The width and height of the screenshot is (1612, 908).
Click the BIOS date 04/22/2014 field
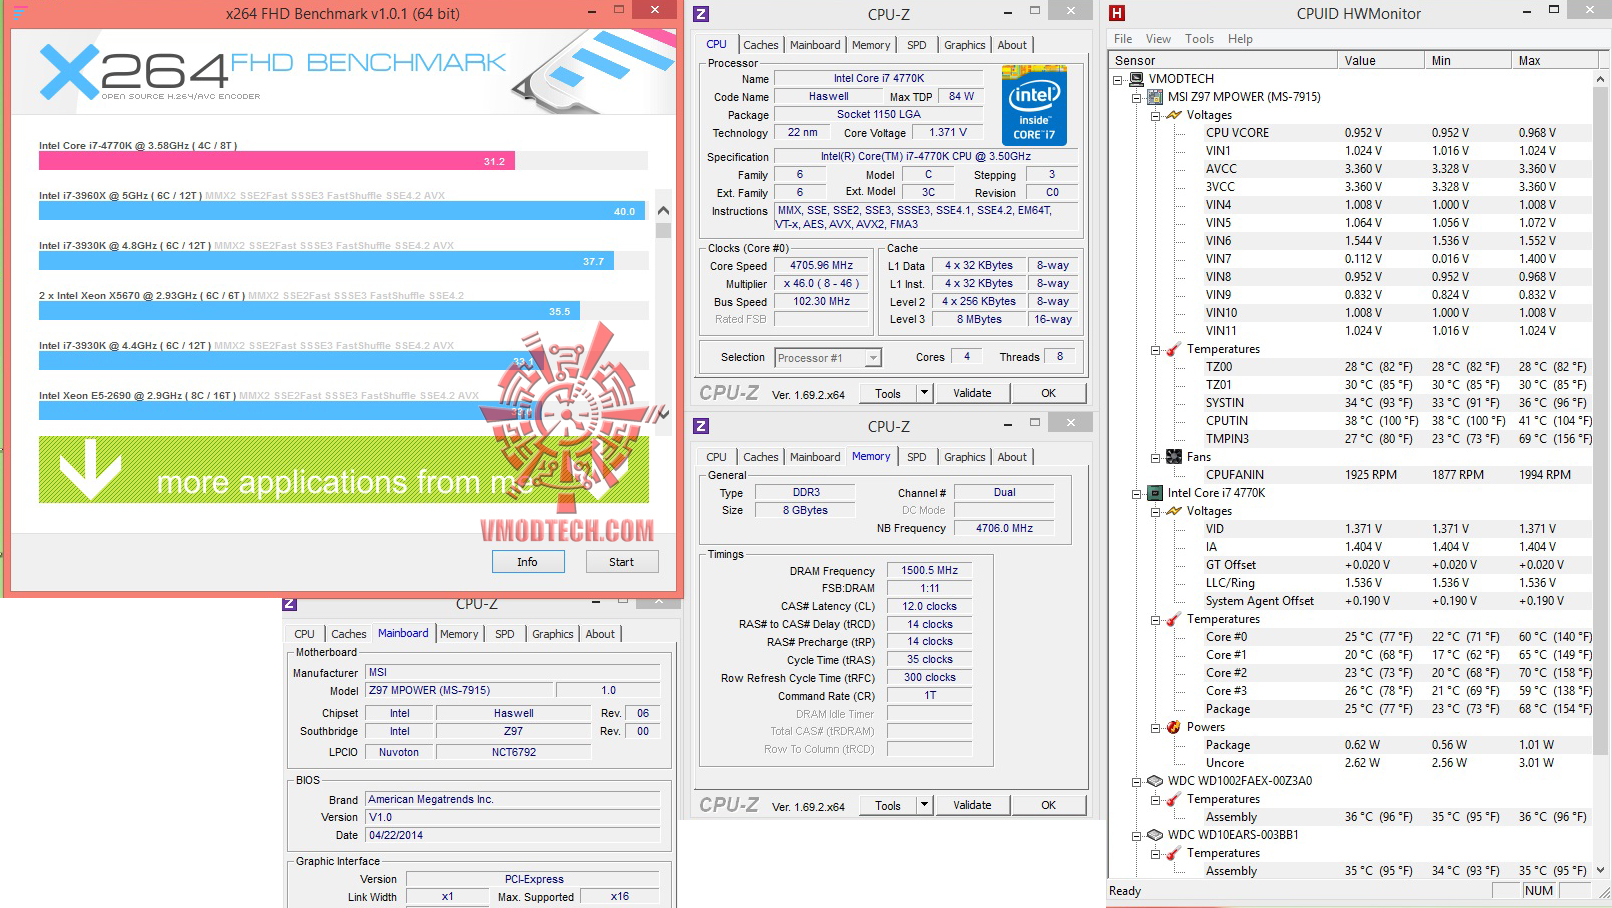point(513,835)
